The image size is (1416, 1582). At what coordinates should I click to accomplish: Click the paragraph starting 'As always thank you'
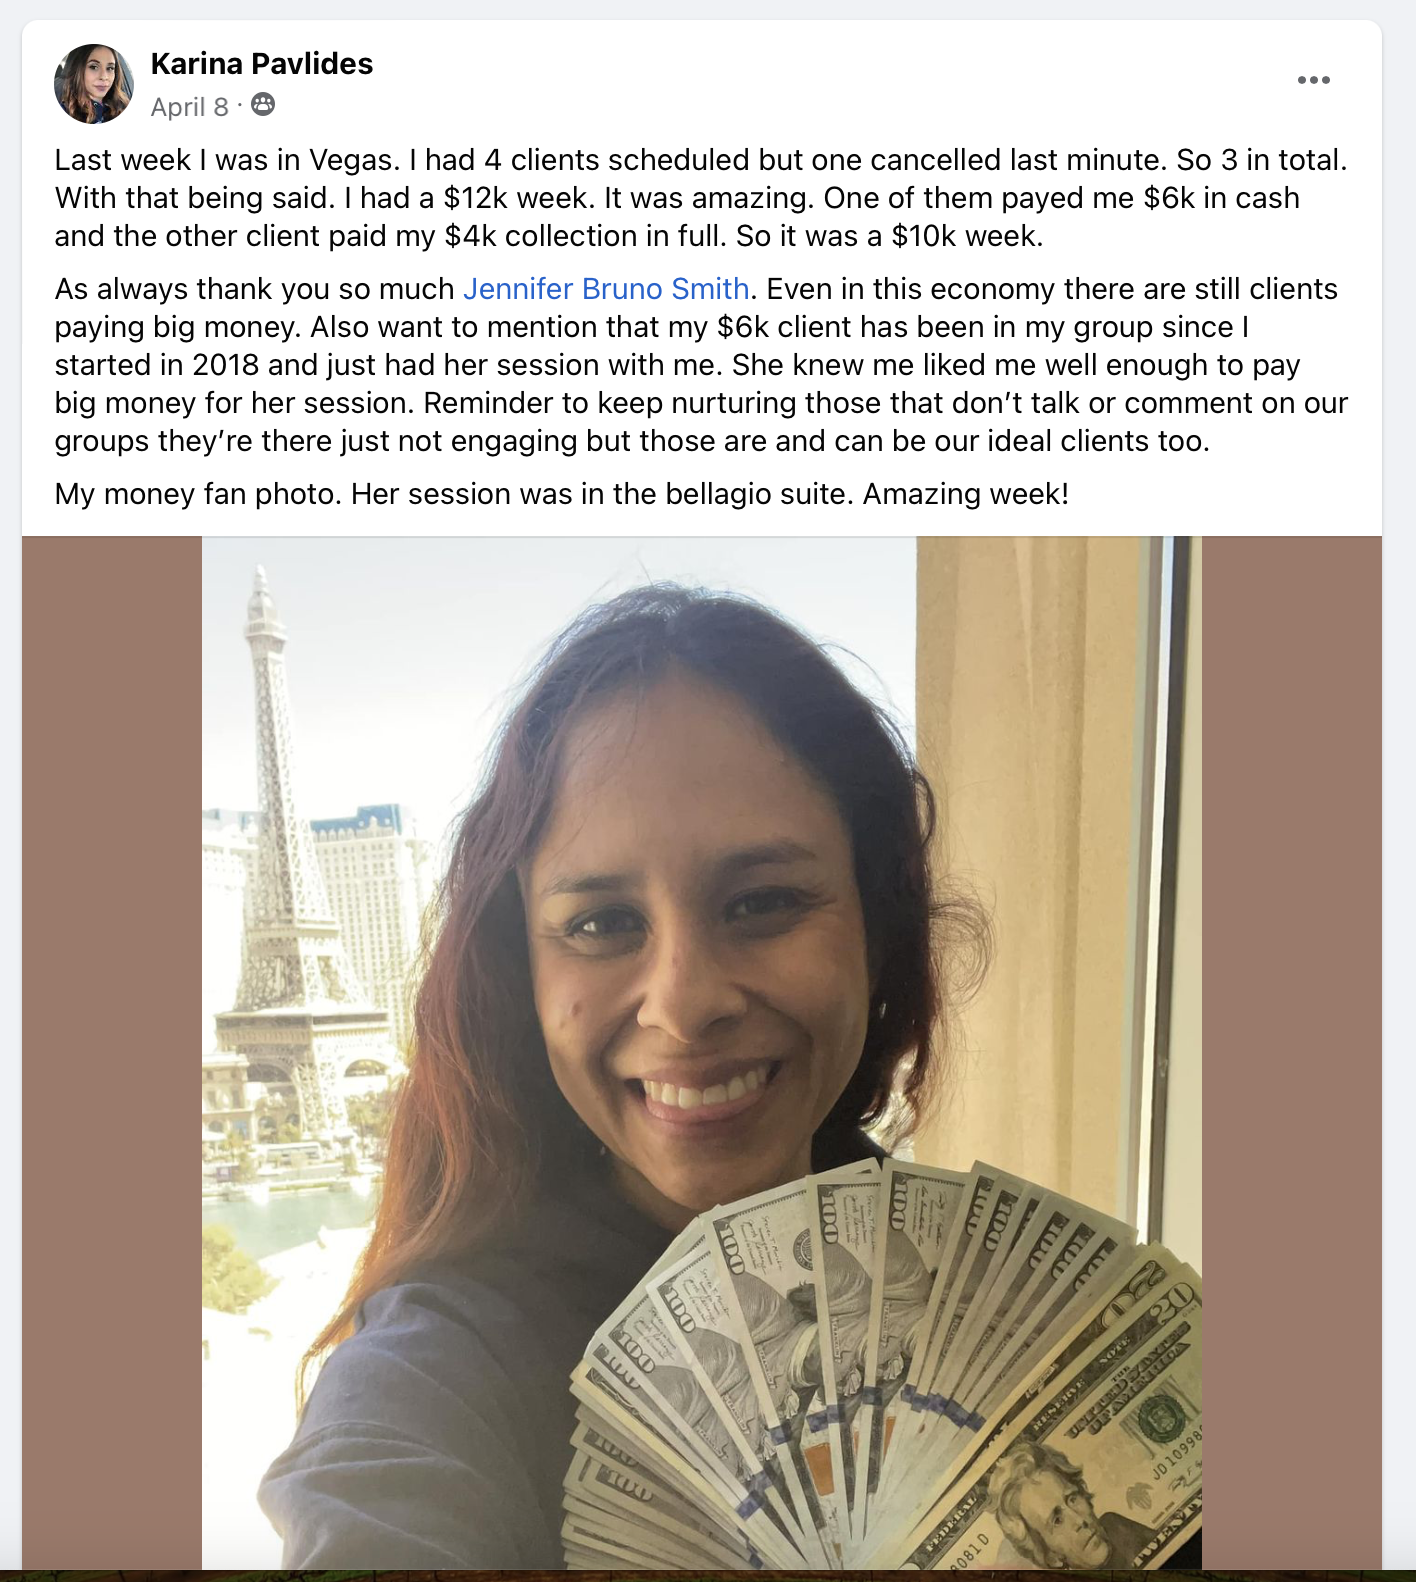coord(701,365)
